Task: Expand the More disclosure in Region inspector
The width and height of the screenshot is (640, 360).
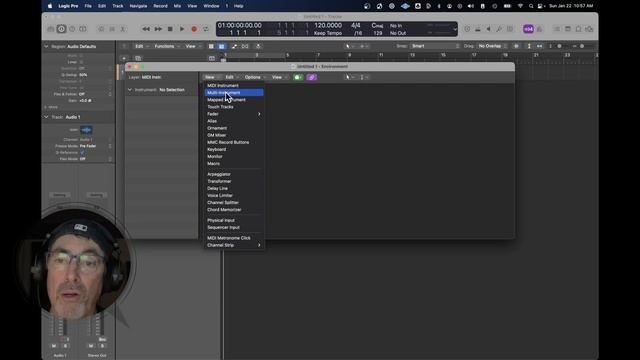Action: point(46,107)
